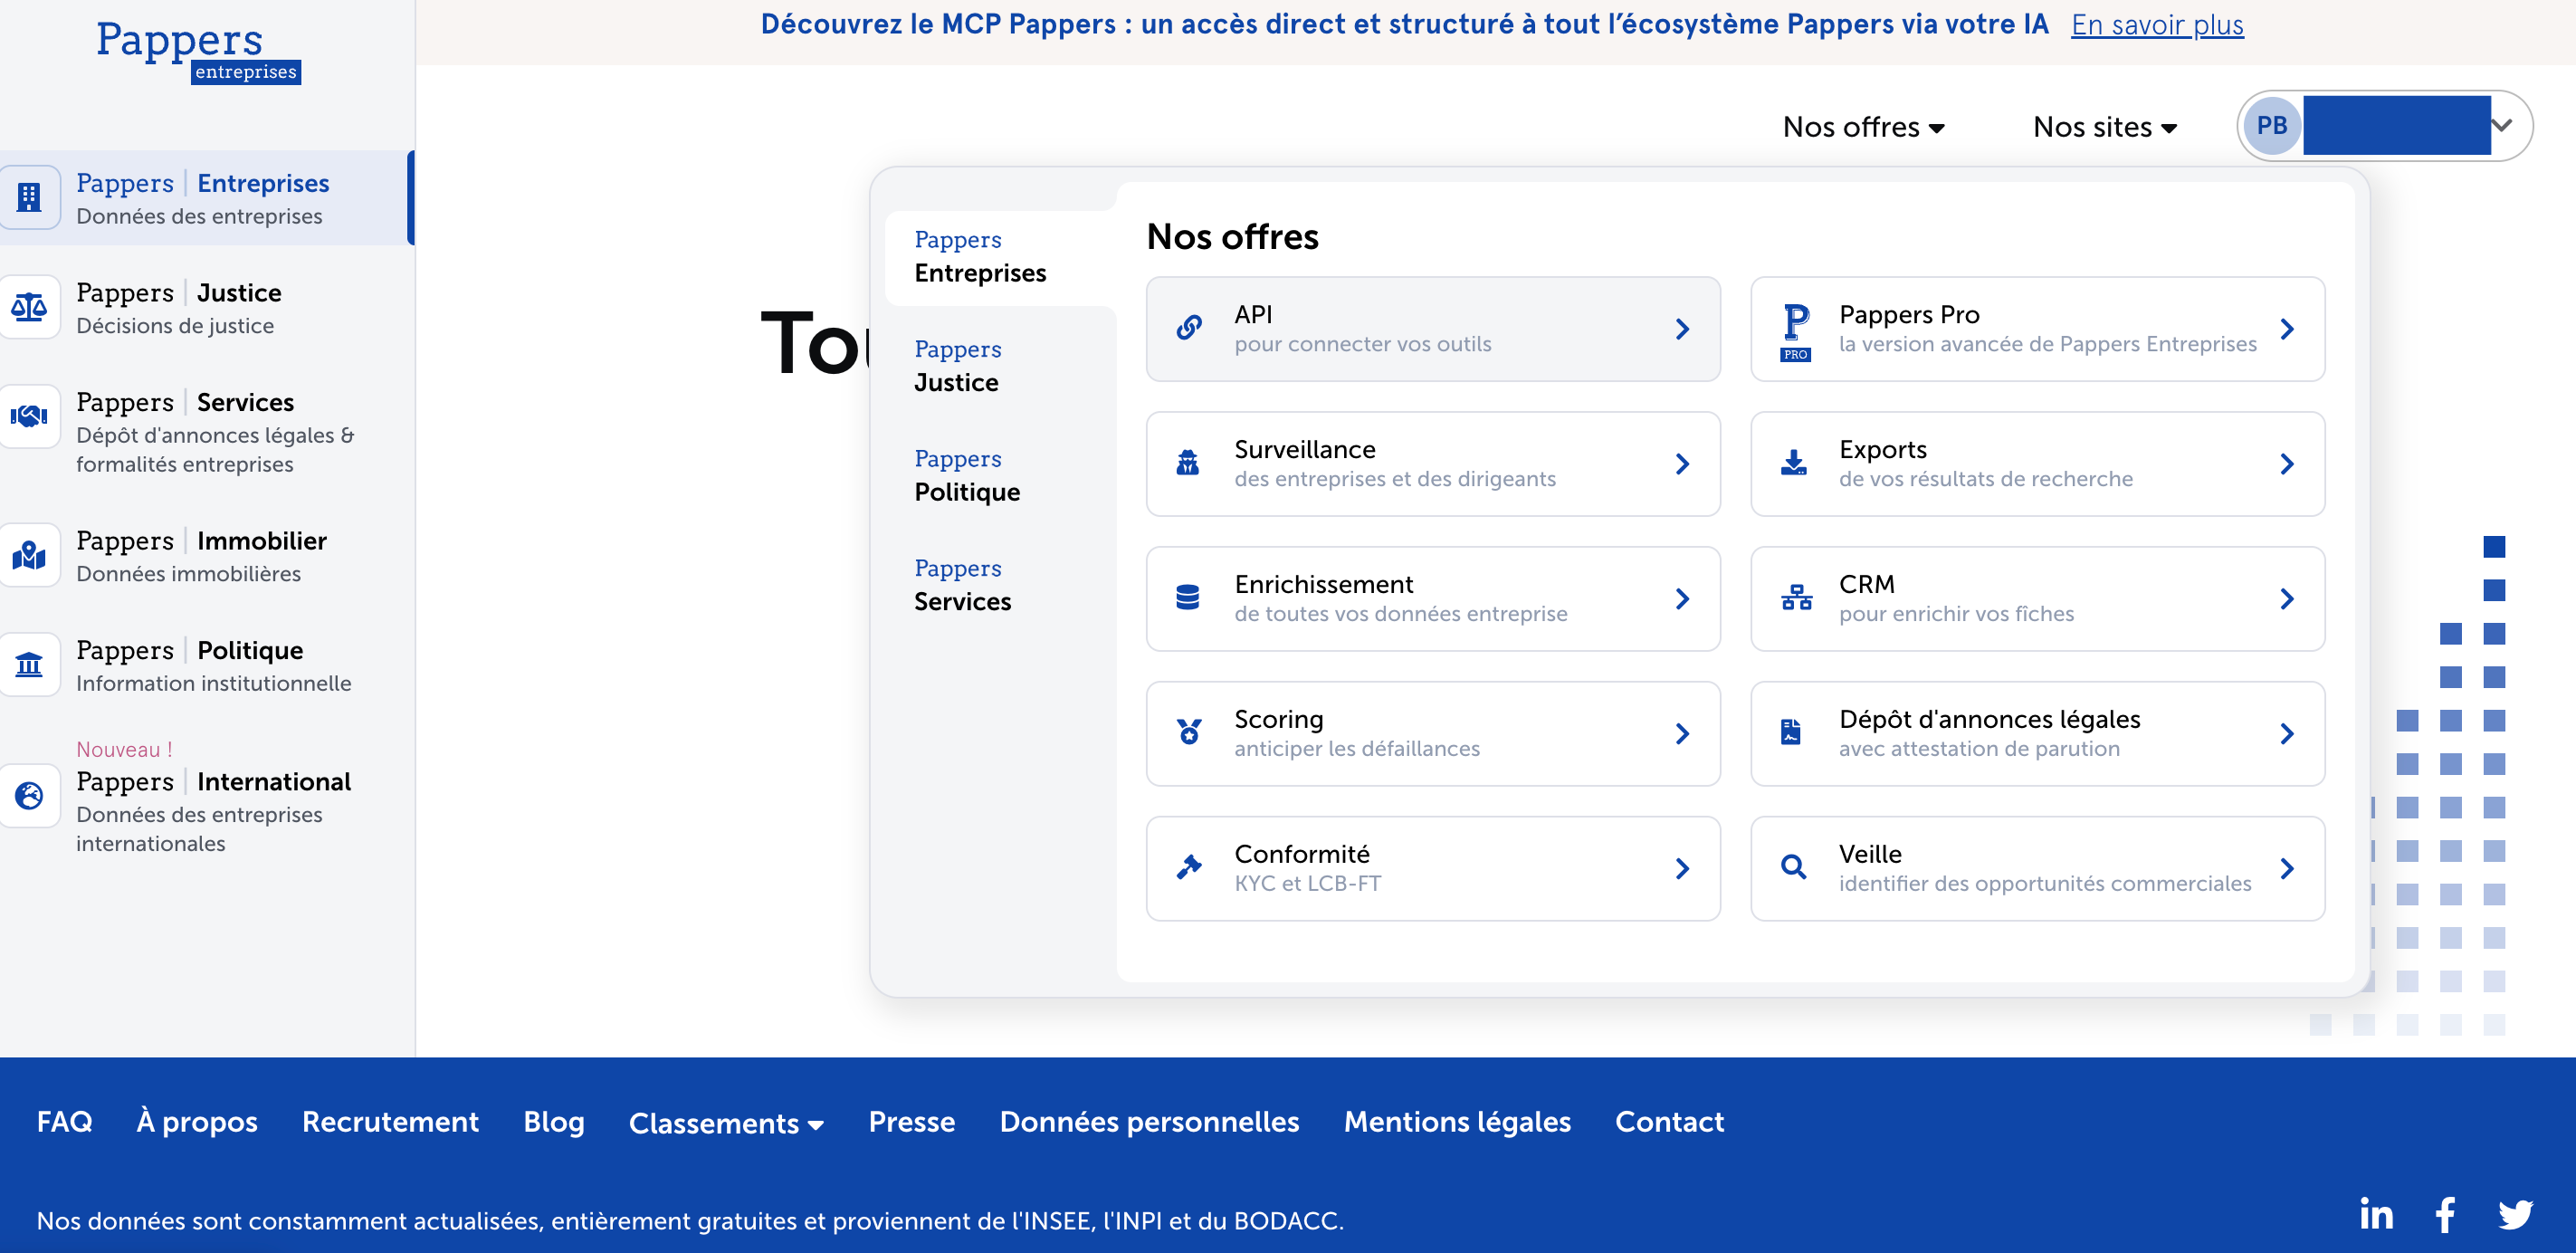The image size is (2576, 1253).
Task: Select Pappers Services tab in offers panel
Action: [x=962, y=584]
